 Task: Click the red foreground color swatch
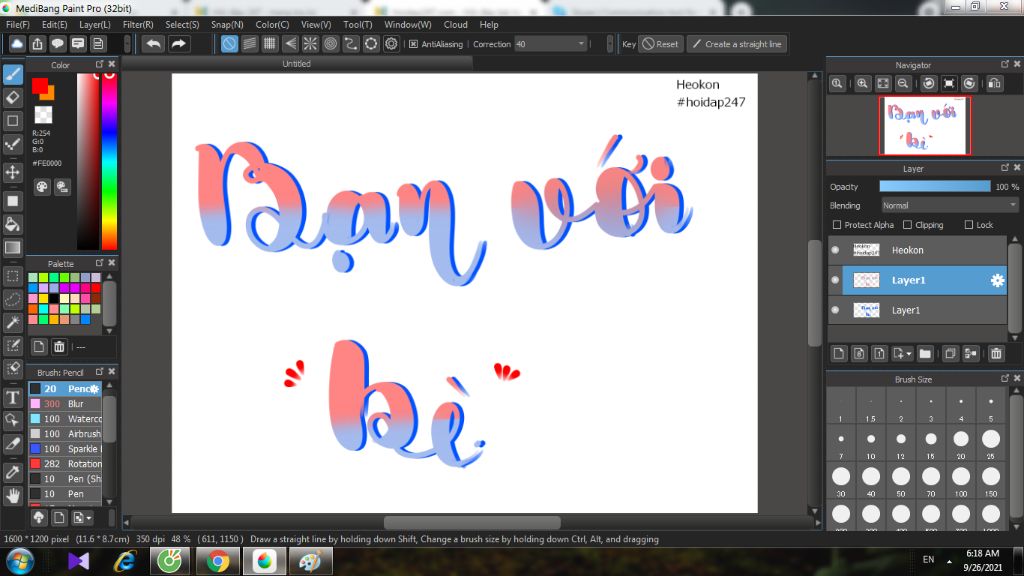40,86
